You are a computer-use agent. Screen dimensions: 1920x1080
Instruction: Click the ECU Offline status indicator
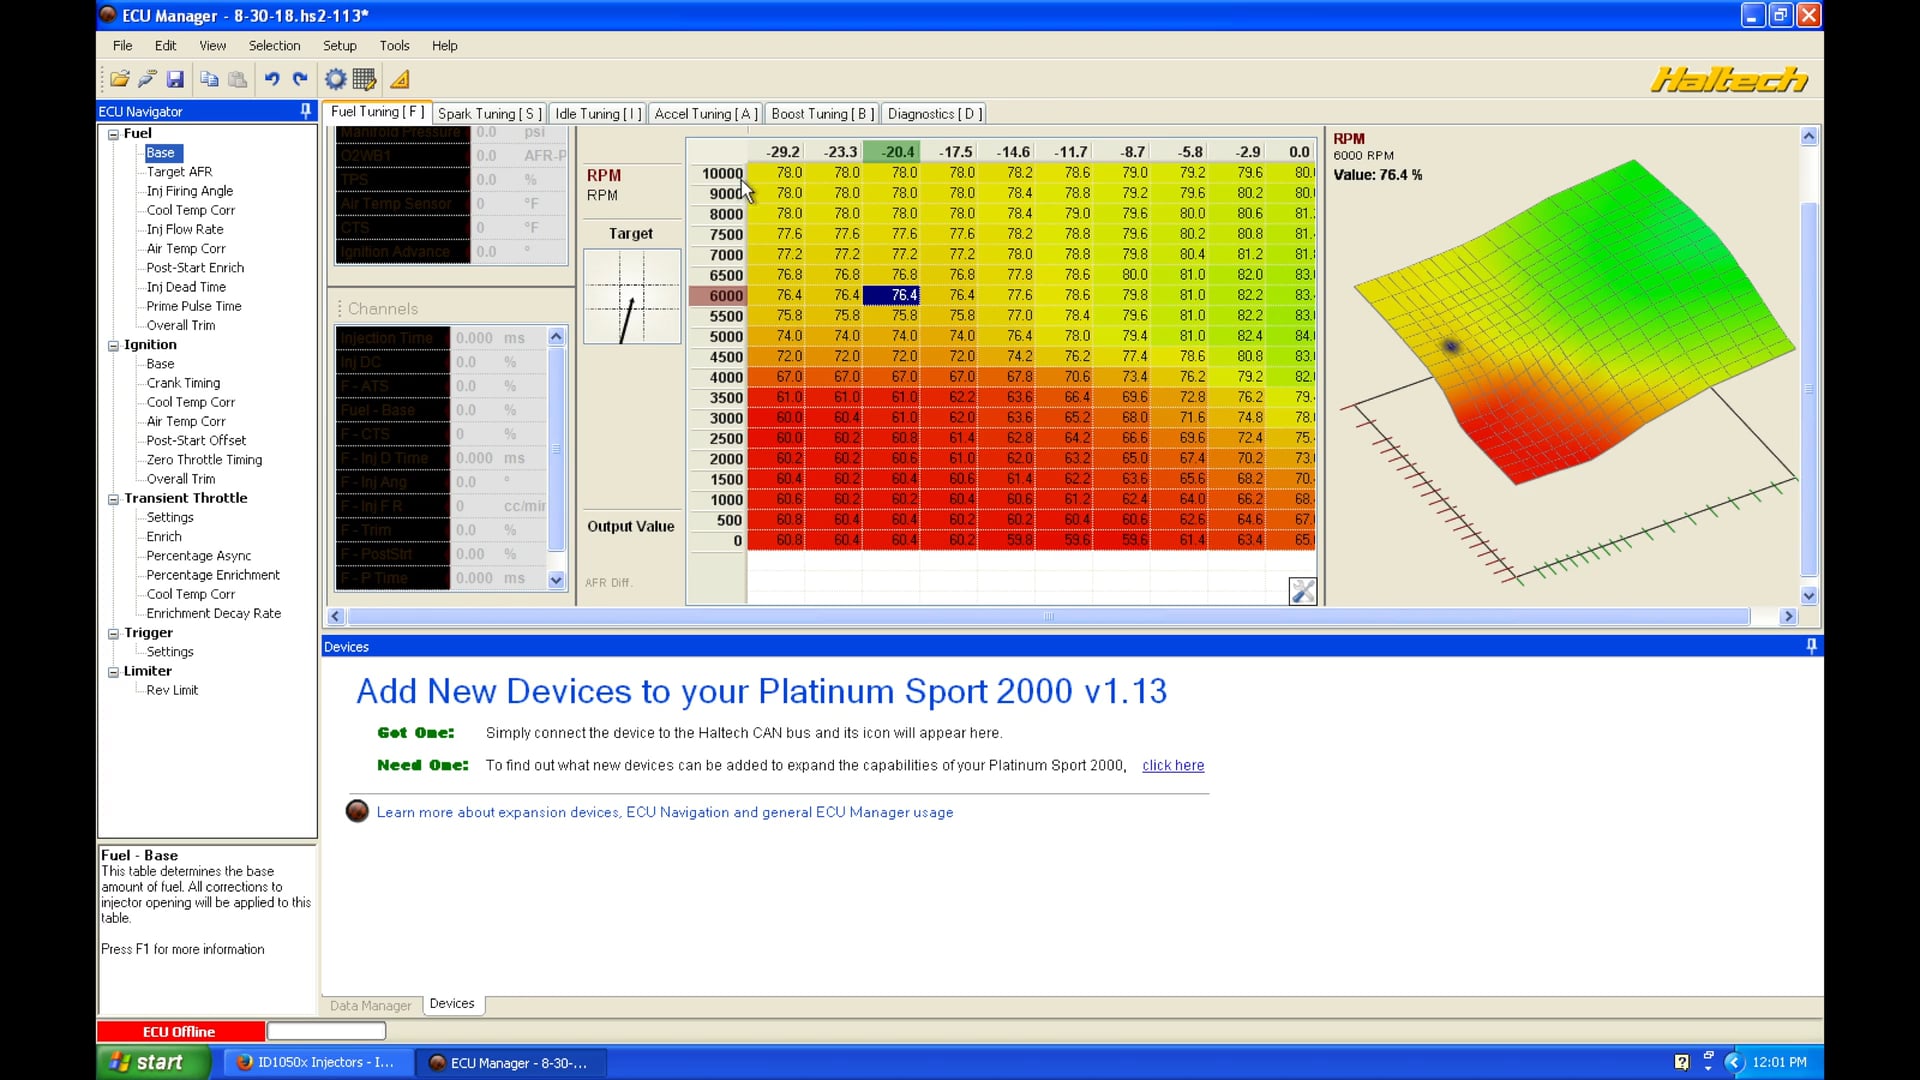click(179, 1031)
